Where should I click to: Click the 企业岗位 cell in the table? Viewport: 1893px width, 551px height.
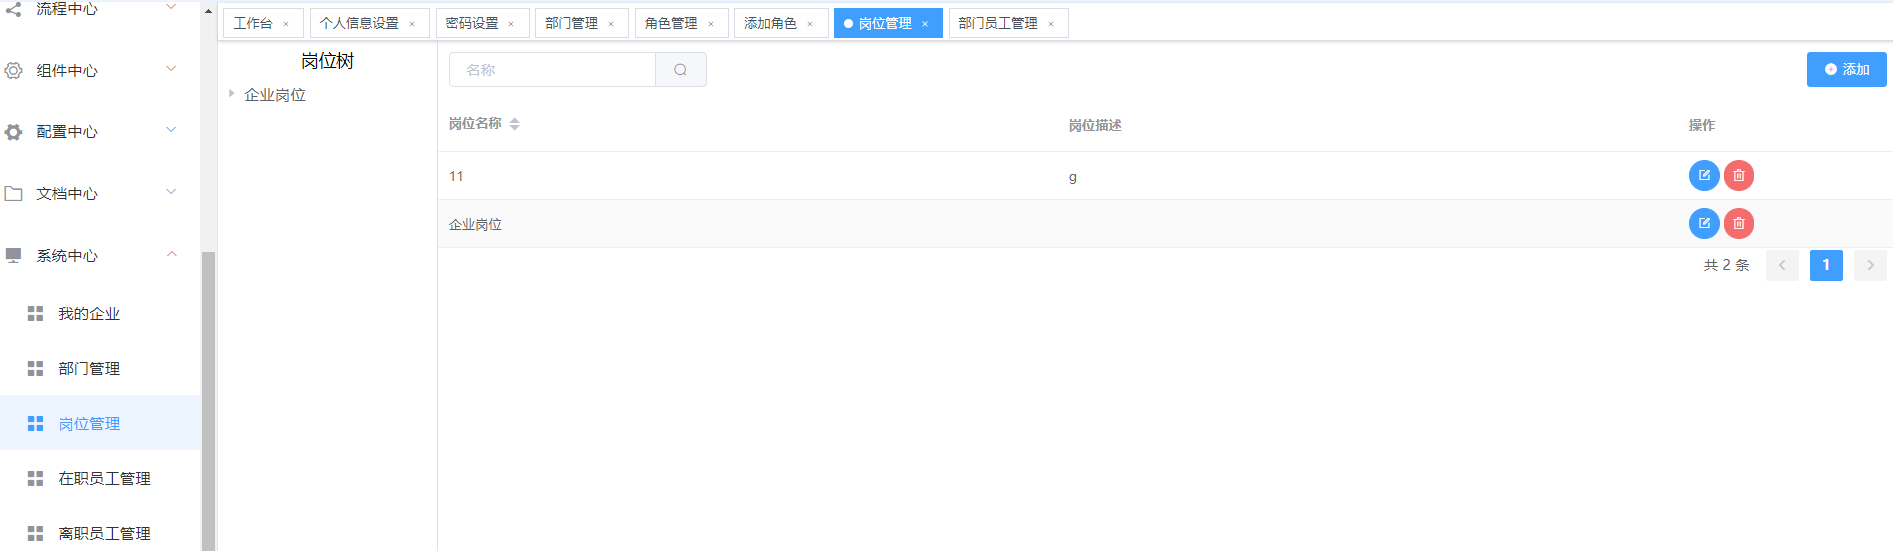(475, 224)
